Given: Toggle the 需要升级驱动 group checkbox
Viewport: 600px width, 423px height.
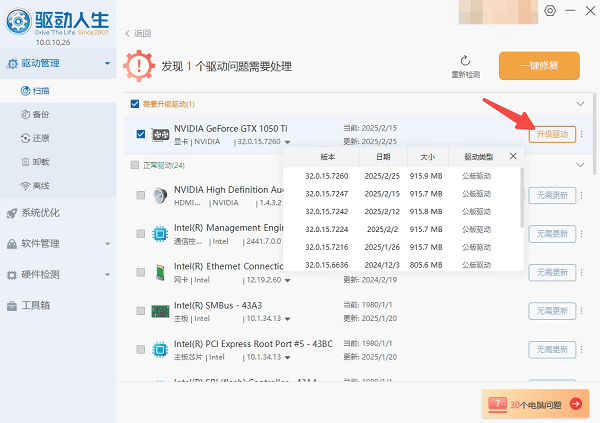Looking at the screenshot, I should (x=135, y=104).
